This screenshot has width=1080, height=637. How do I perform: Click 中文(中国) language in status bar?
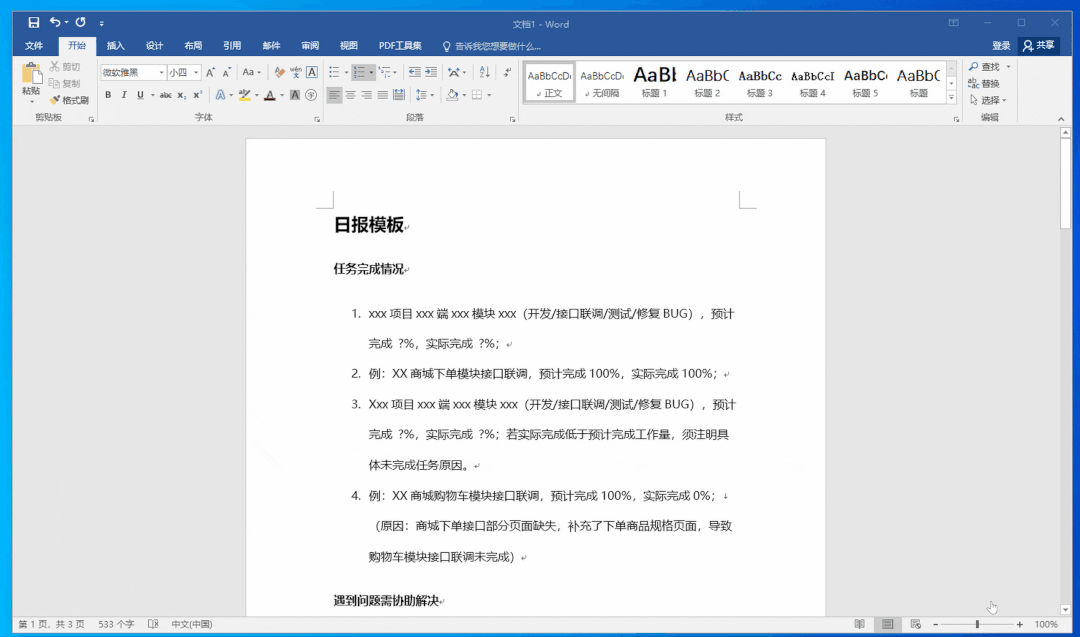tap(191, 624)
